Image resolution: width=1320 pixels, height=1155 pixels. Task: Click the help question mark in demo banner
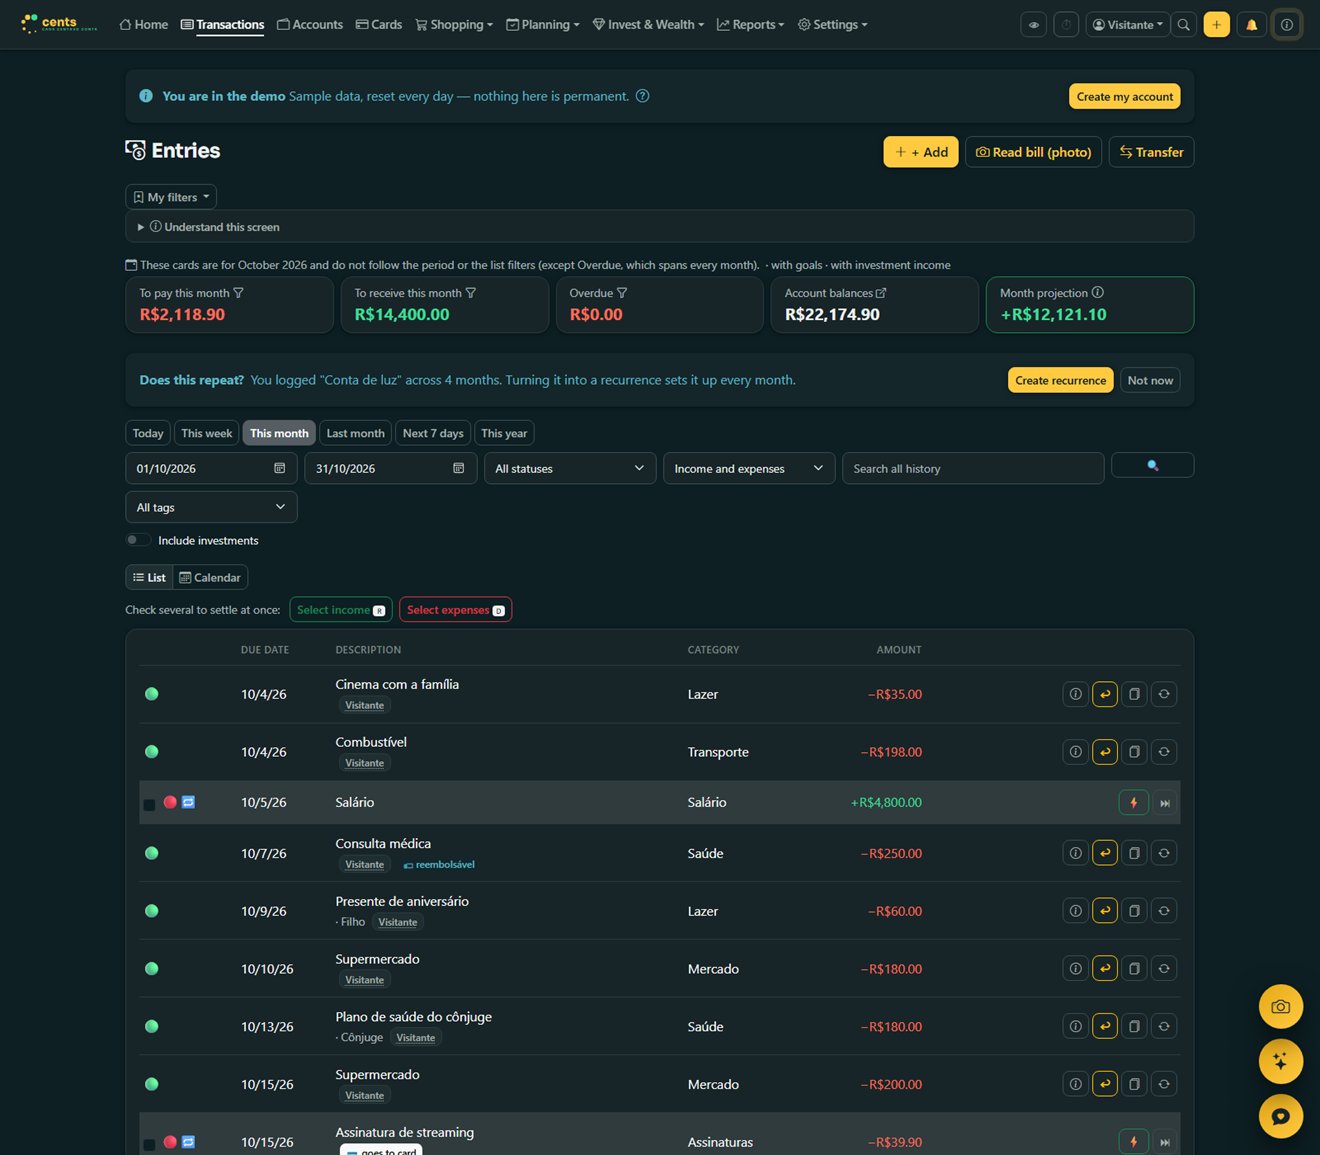643,96
